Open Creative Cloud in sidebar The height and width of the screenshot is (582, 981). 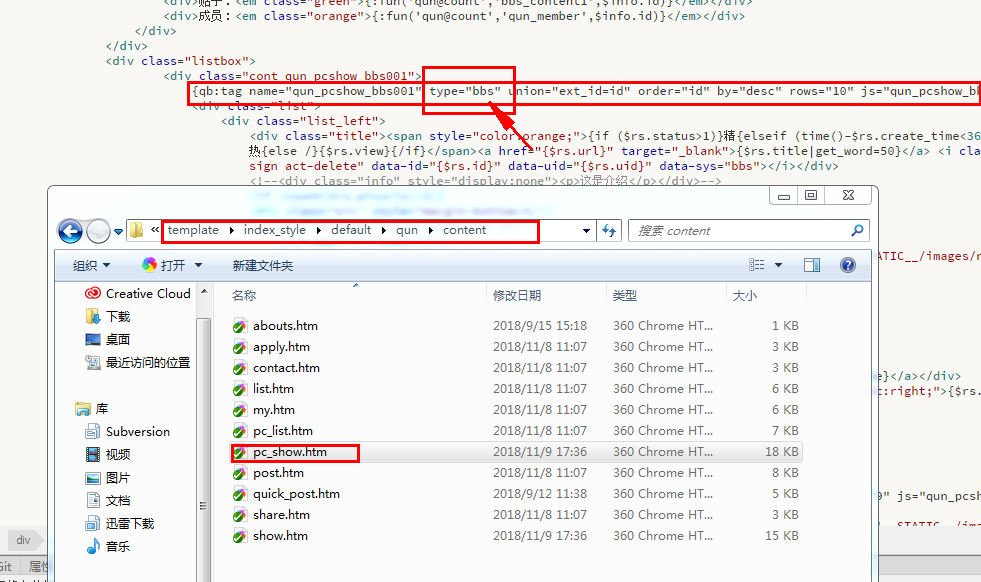[147, 293]
